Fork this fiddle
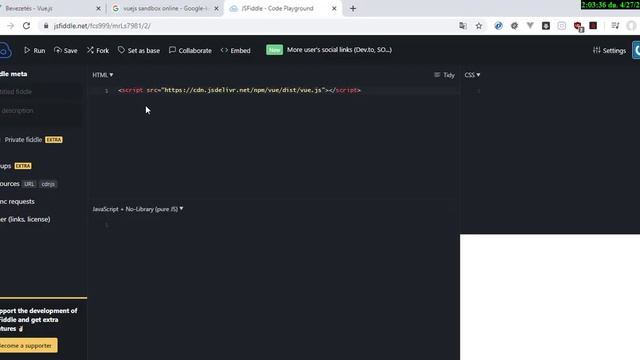This screenshot has height=360, width=640. [x=98, y=50]
